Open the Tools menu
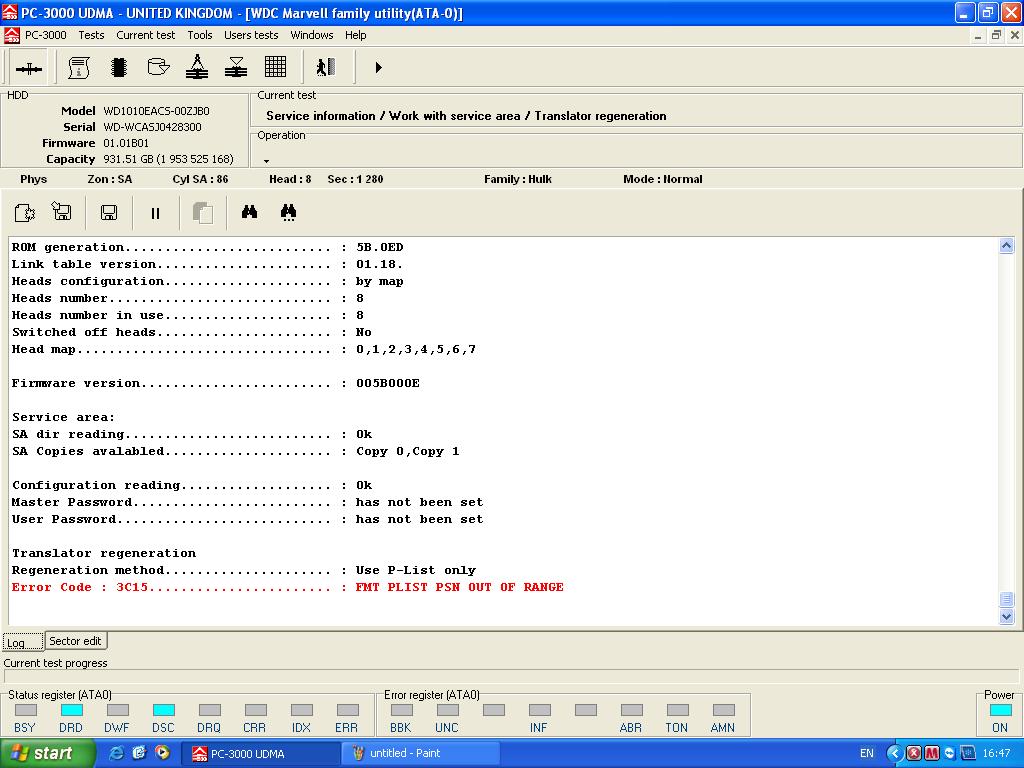1024x768 pixels. (x=200, y=35)
